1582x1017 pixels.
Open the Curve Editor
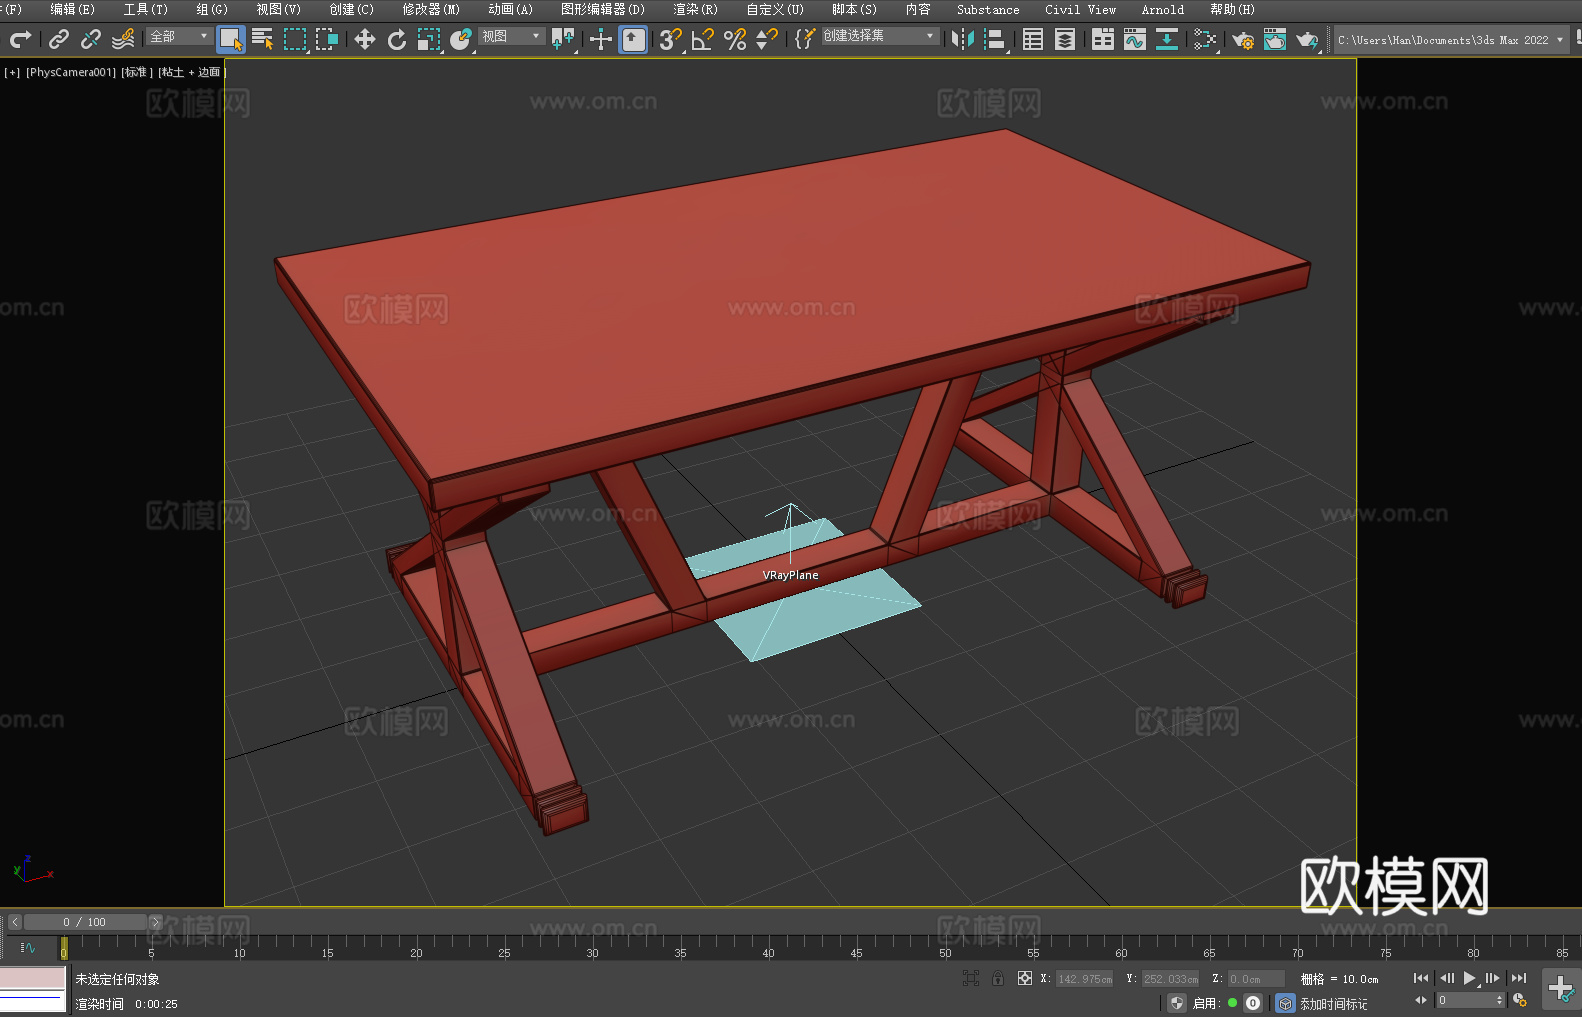[x=1135, y=39]
